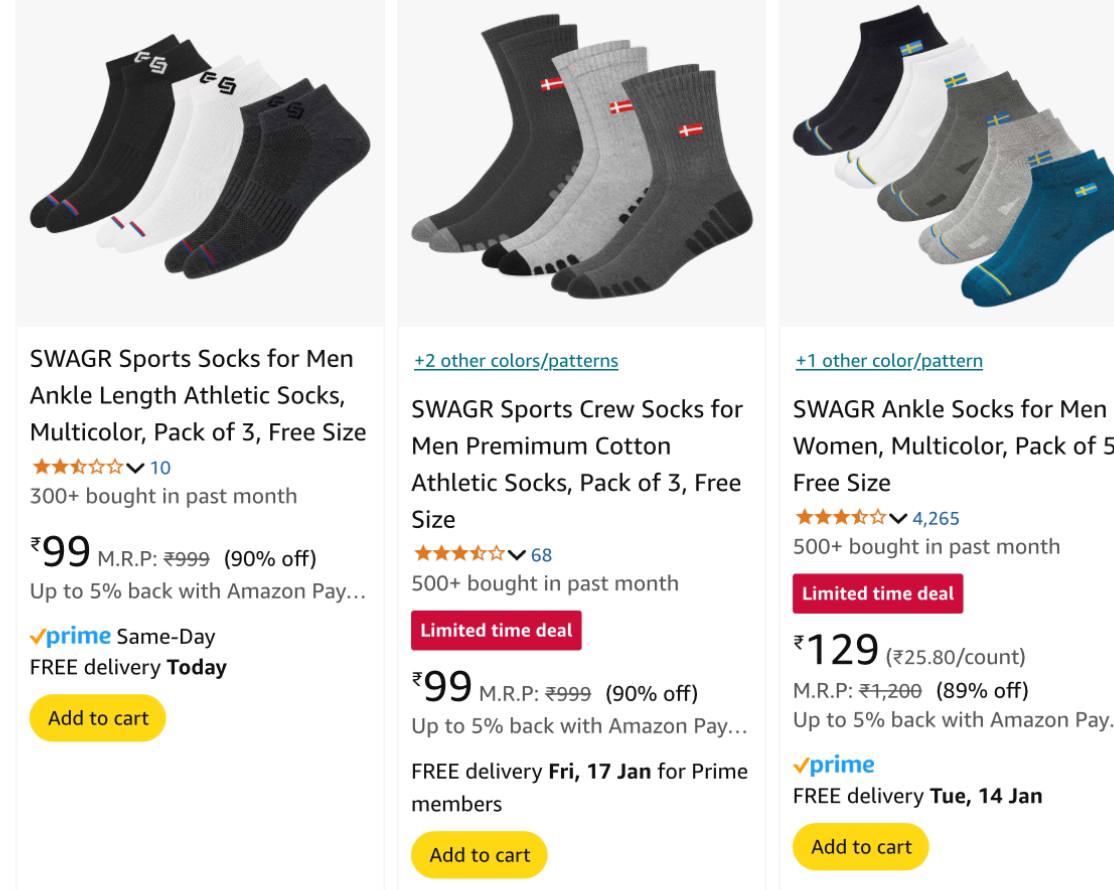Open the crew socks product image
Viewport: 1114px width, 890px height.
[x=581, y=162]
